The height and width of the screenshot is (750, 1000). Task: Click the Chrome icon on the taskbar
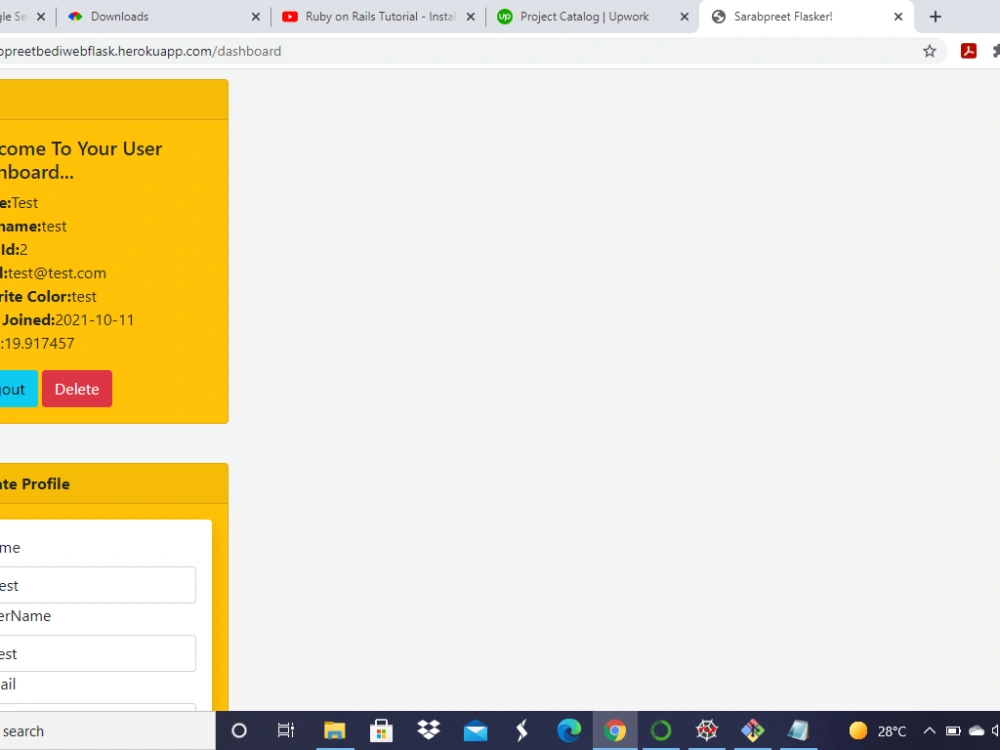point(615,731)
